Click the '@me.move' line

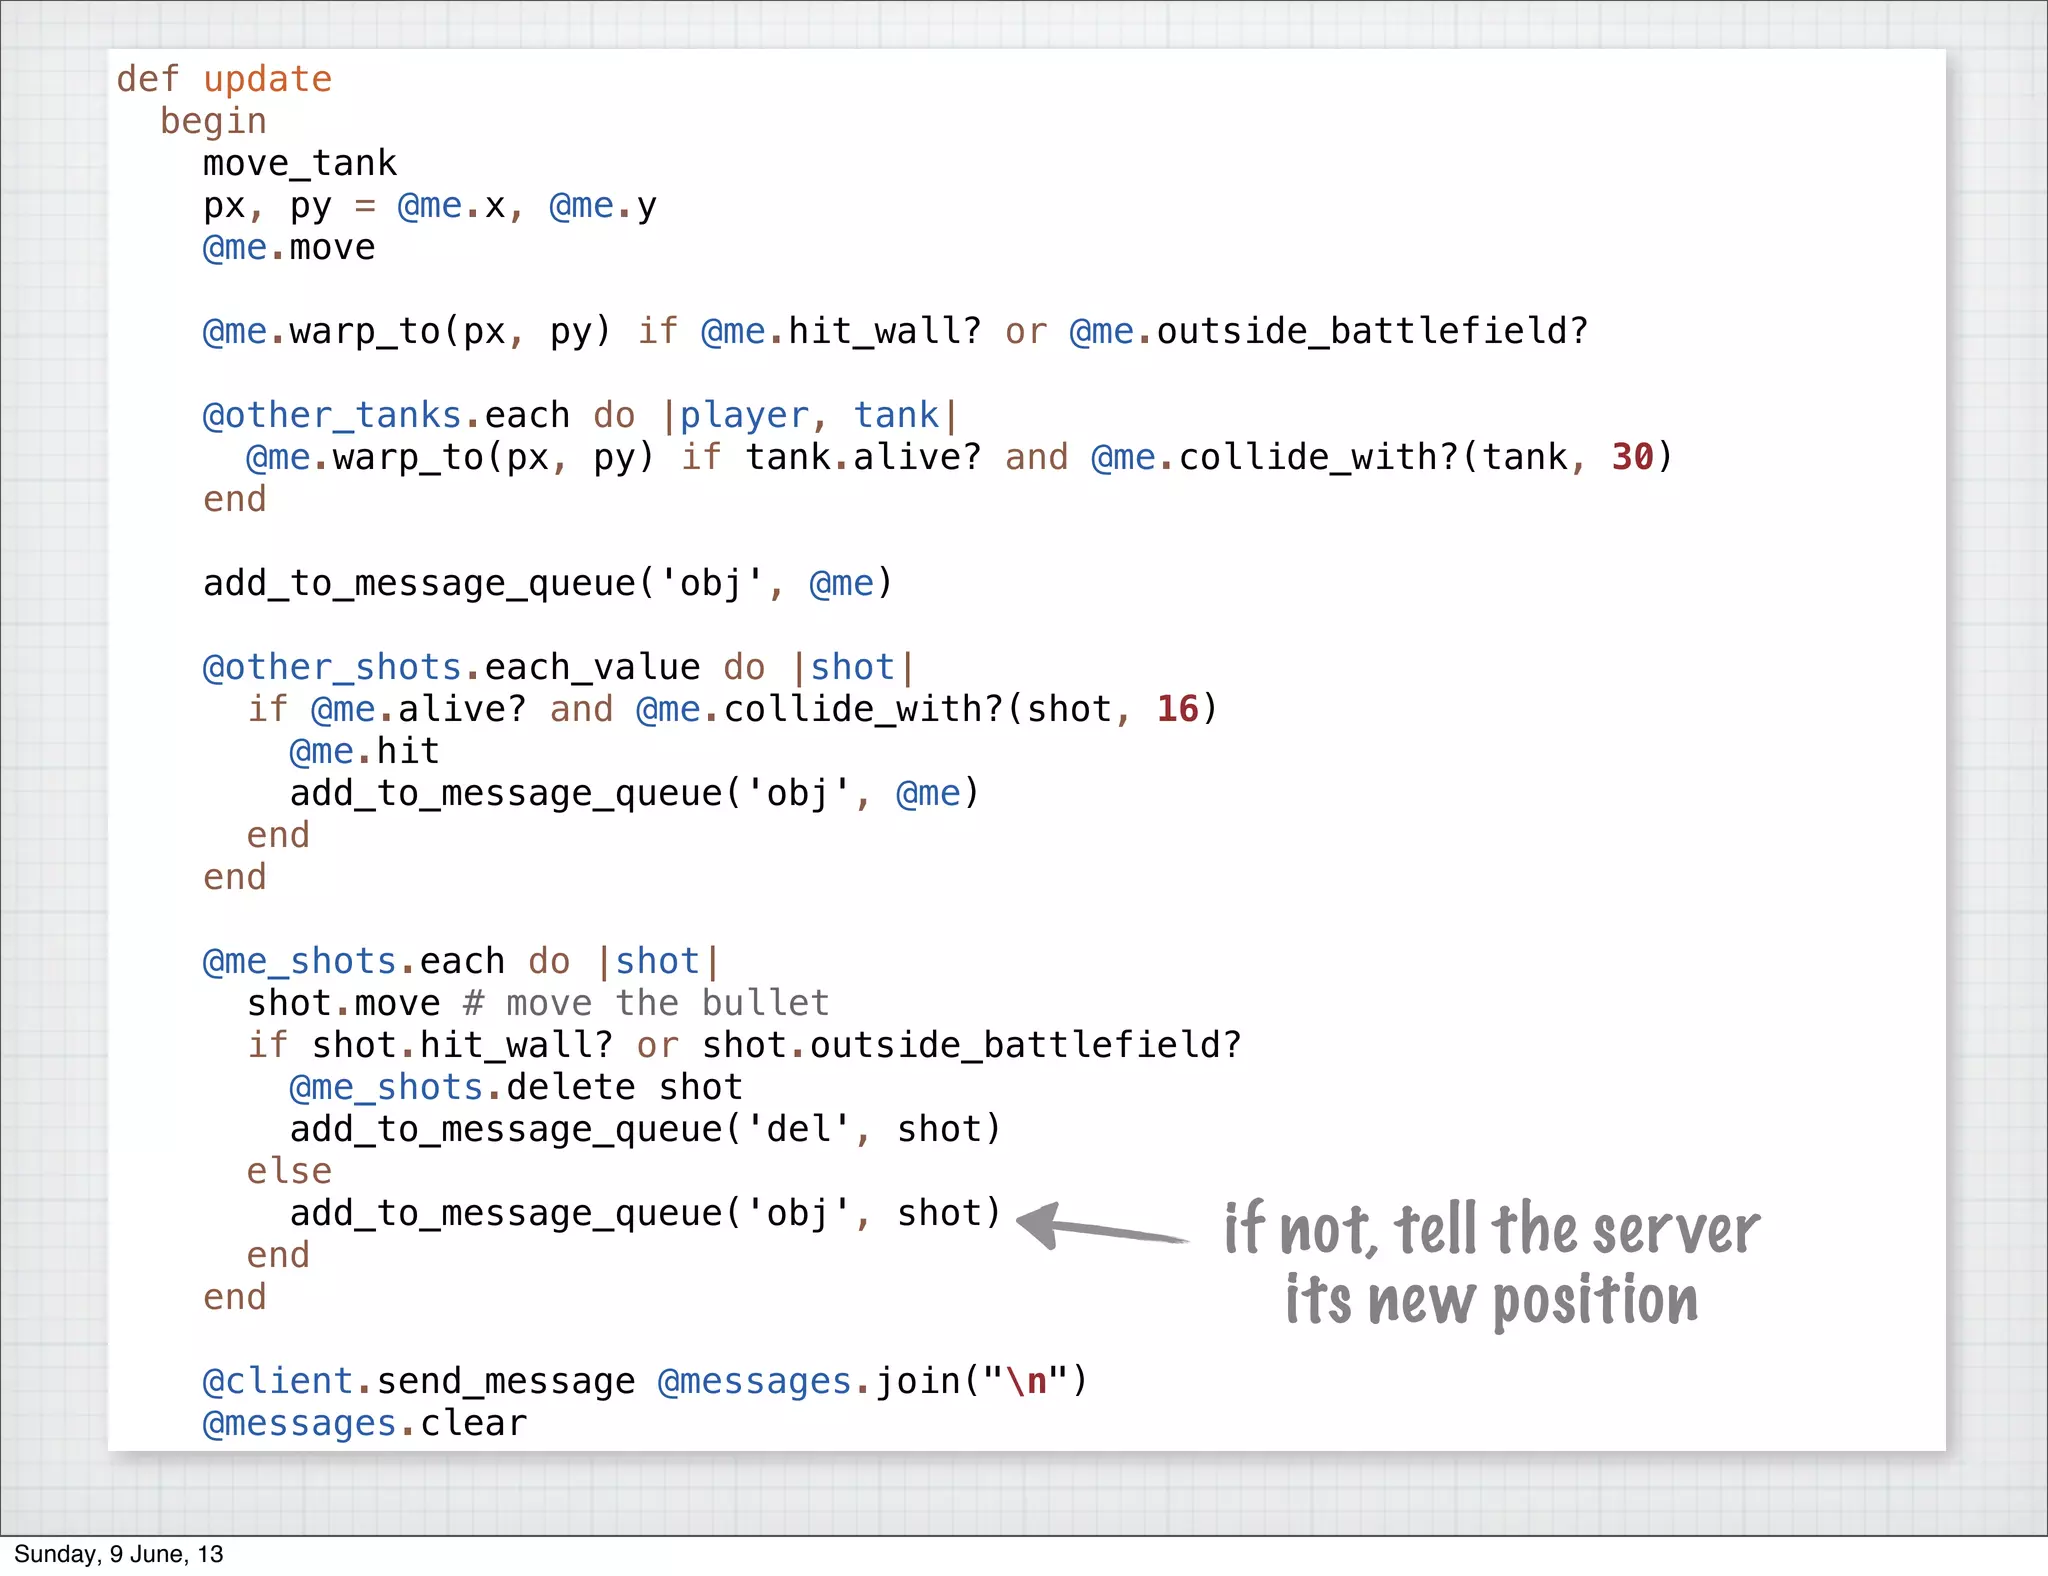(289, 247)
